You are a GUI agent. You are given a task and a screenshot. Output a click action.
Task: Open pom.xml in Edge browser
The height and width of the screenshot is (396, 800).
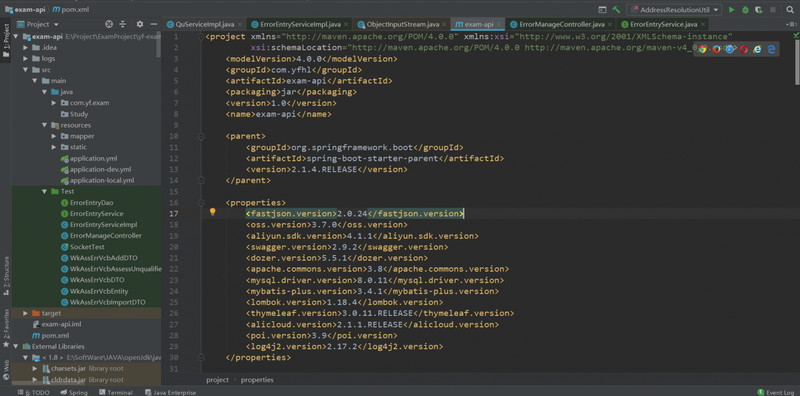click(771, 49)
